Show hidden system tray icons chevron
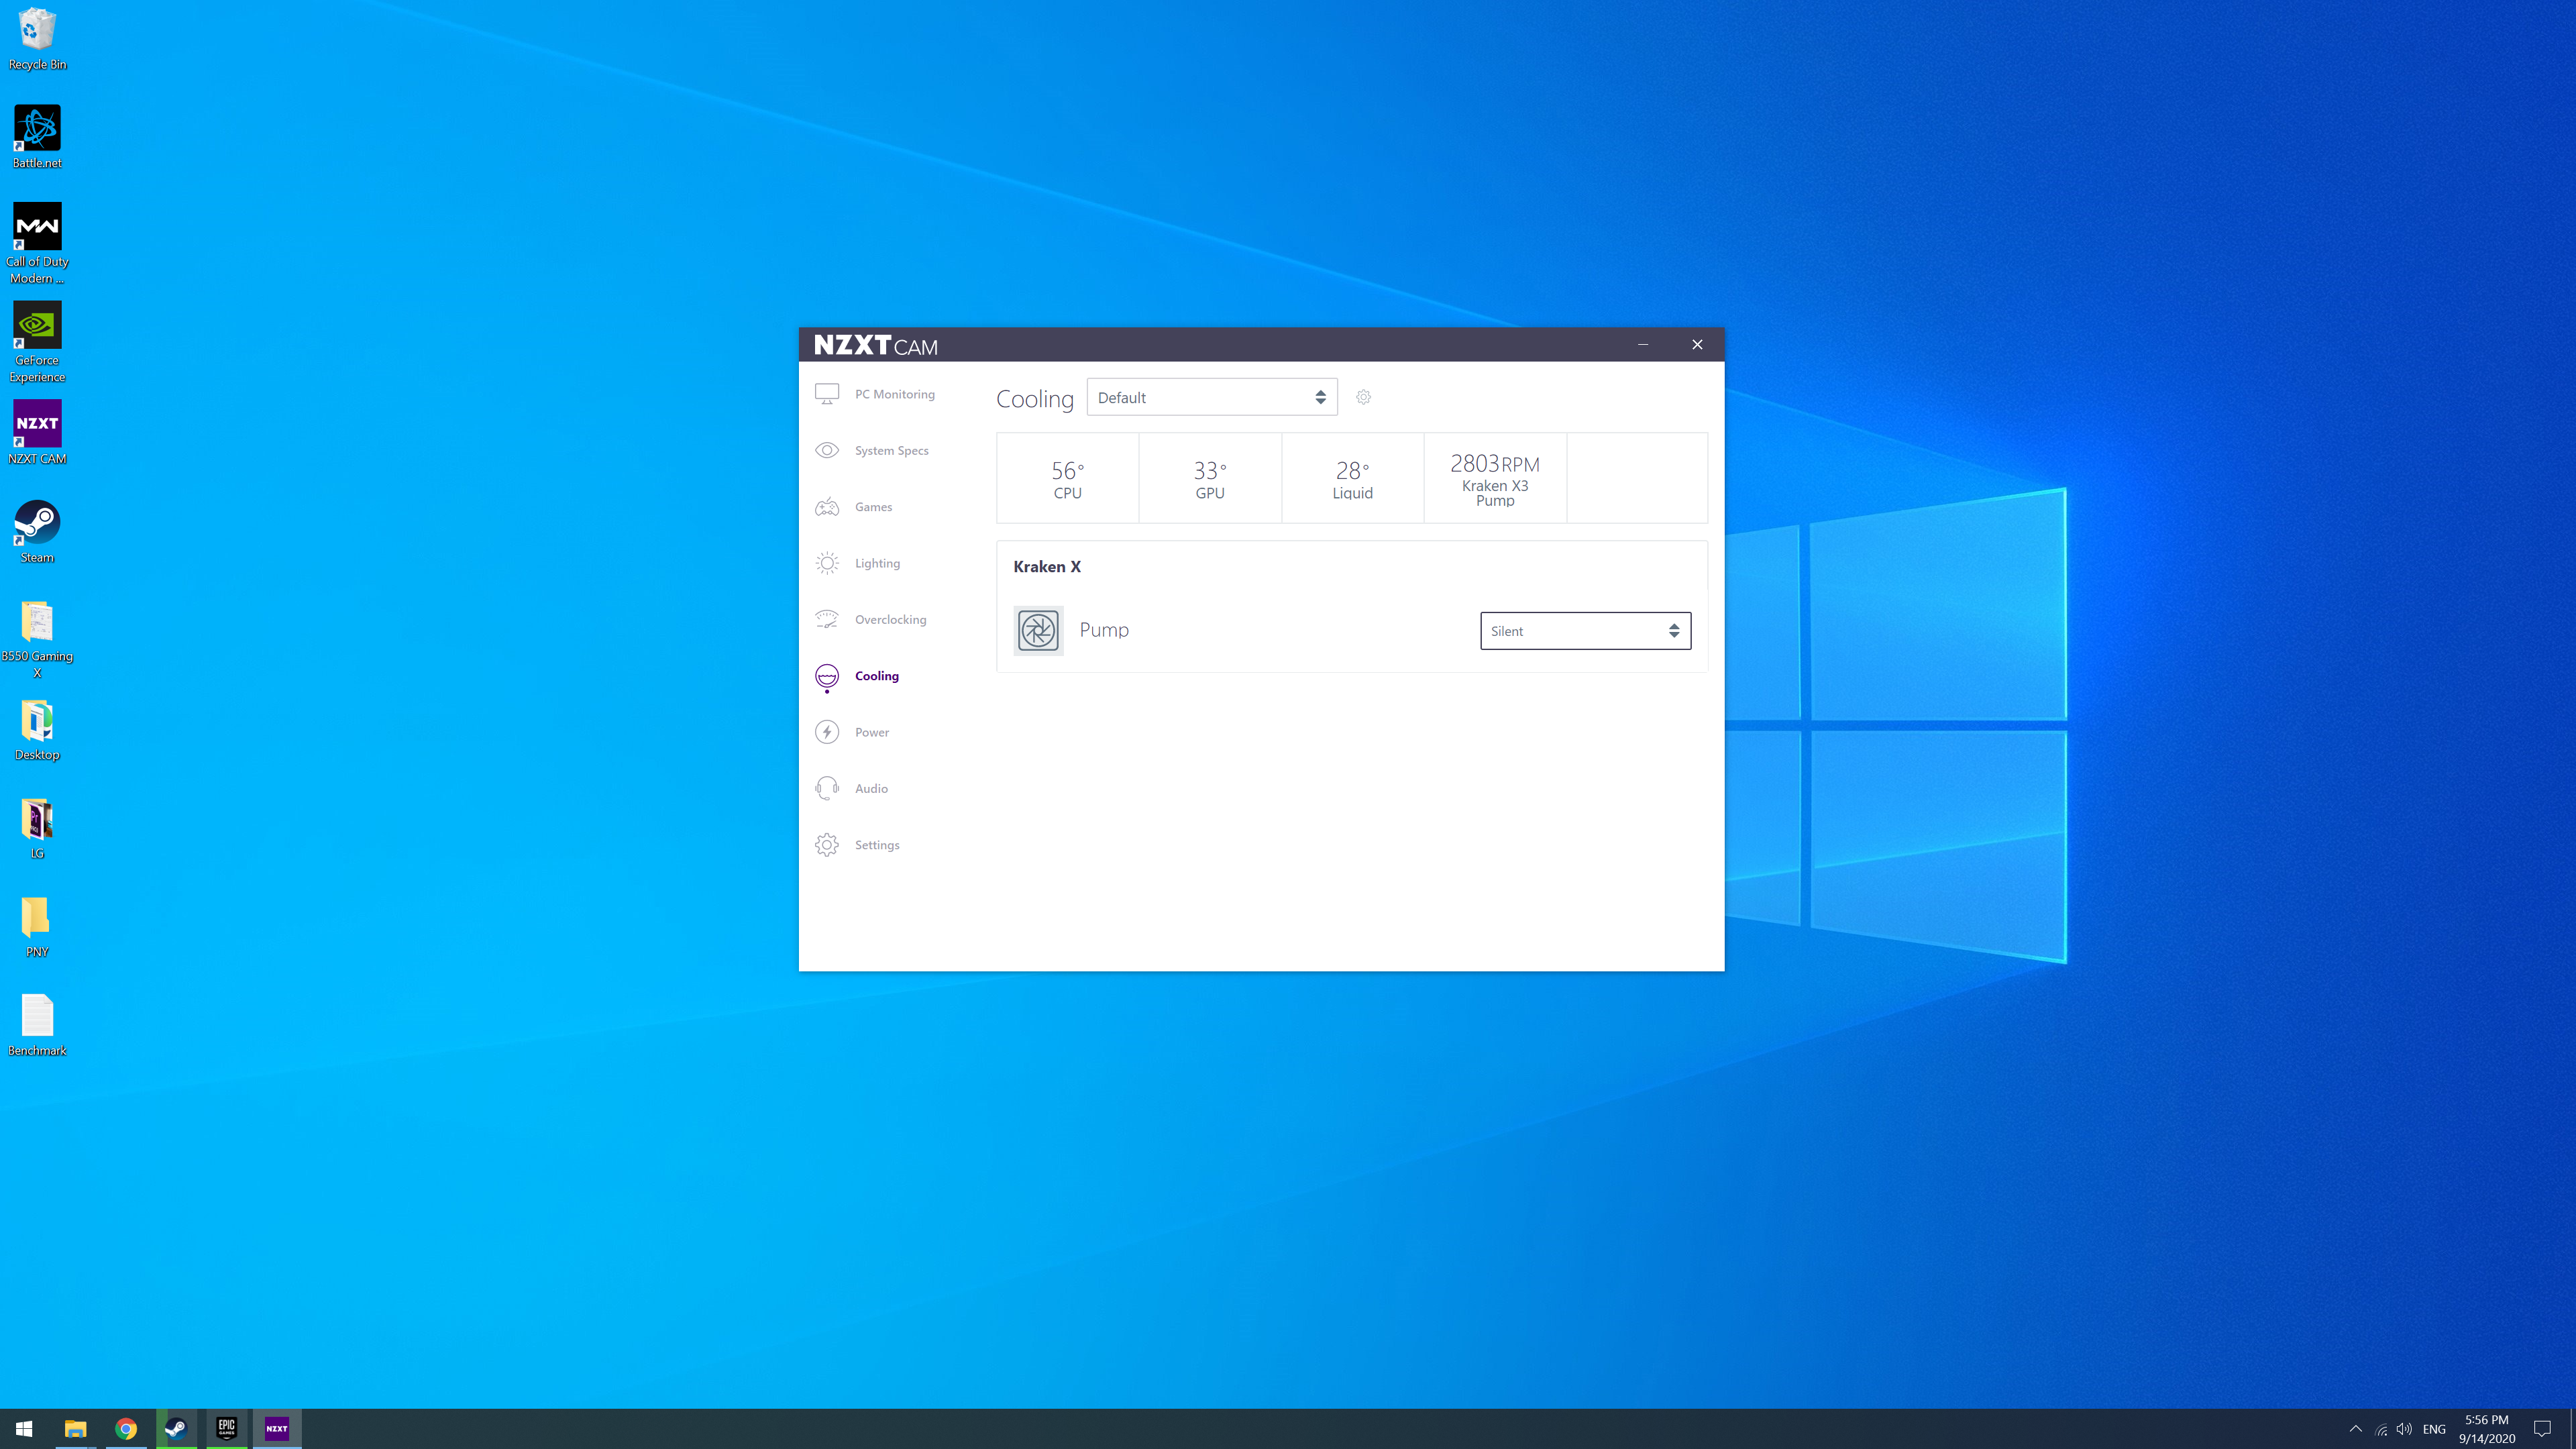Viewport: 2576px width, 1449px height. tap(2355, 1428)
